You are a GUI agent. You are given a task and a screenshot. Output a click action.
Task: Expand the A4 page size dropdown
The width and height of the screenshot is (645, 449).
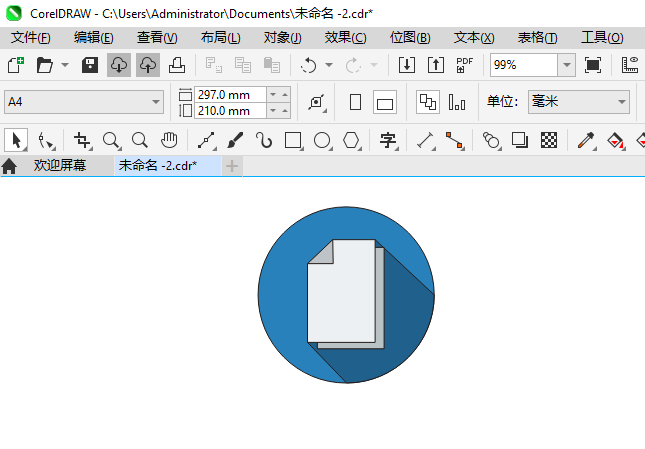[156, 102]
